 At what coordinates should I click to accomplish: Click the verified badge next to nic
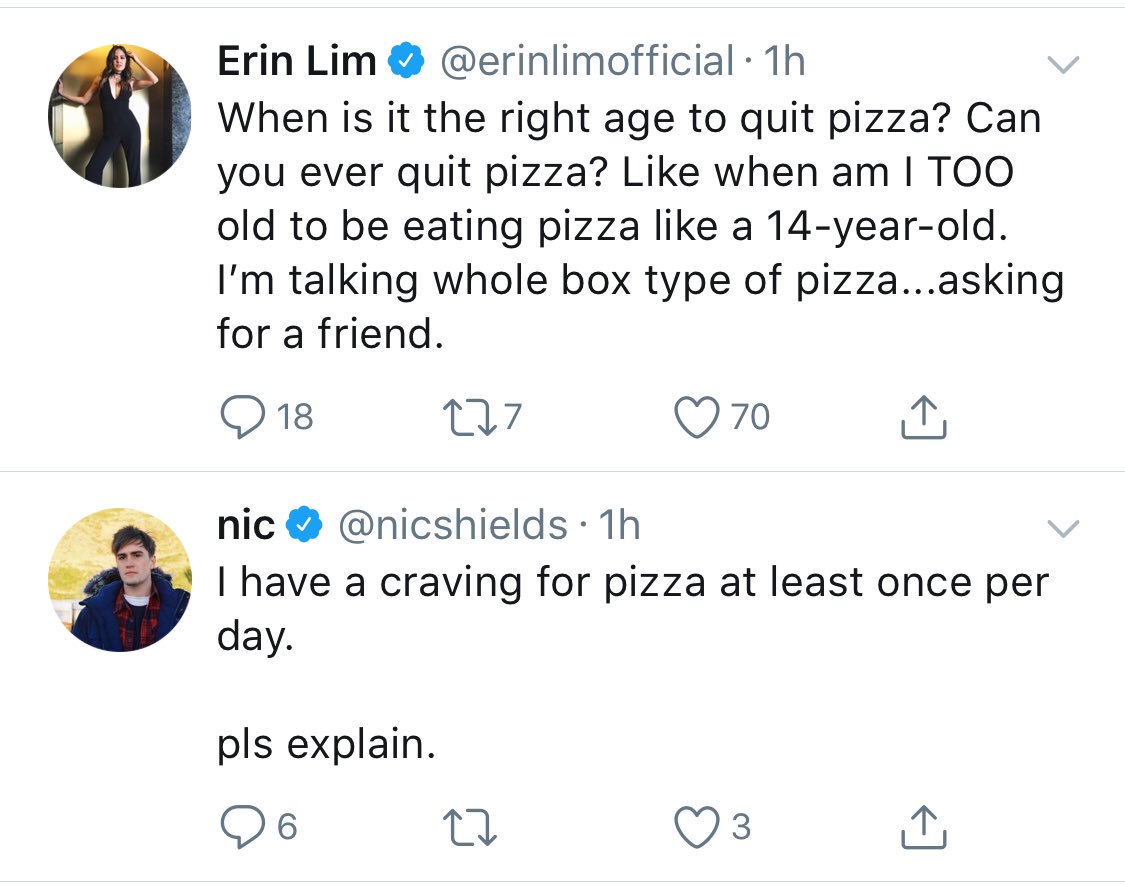[x=304, y=524]
